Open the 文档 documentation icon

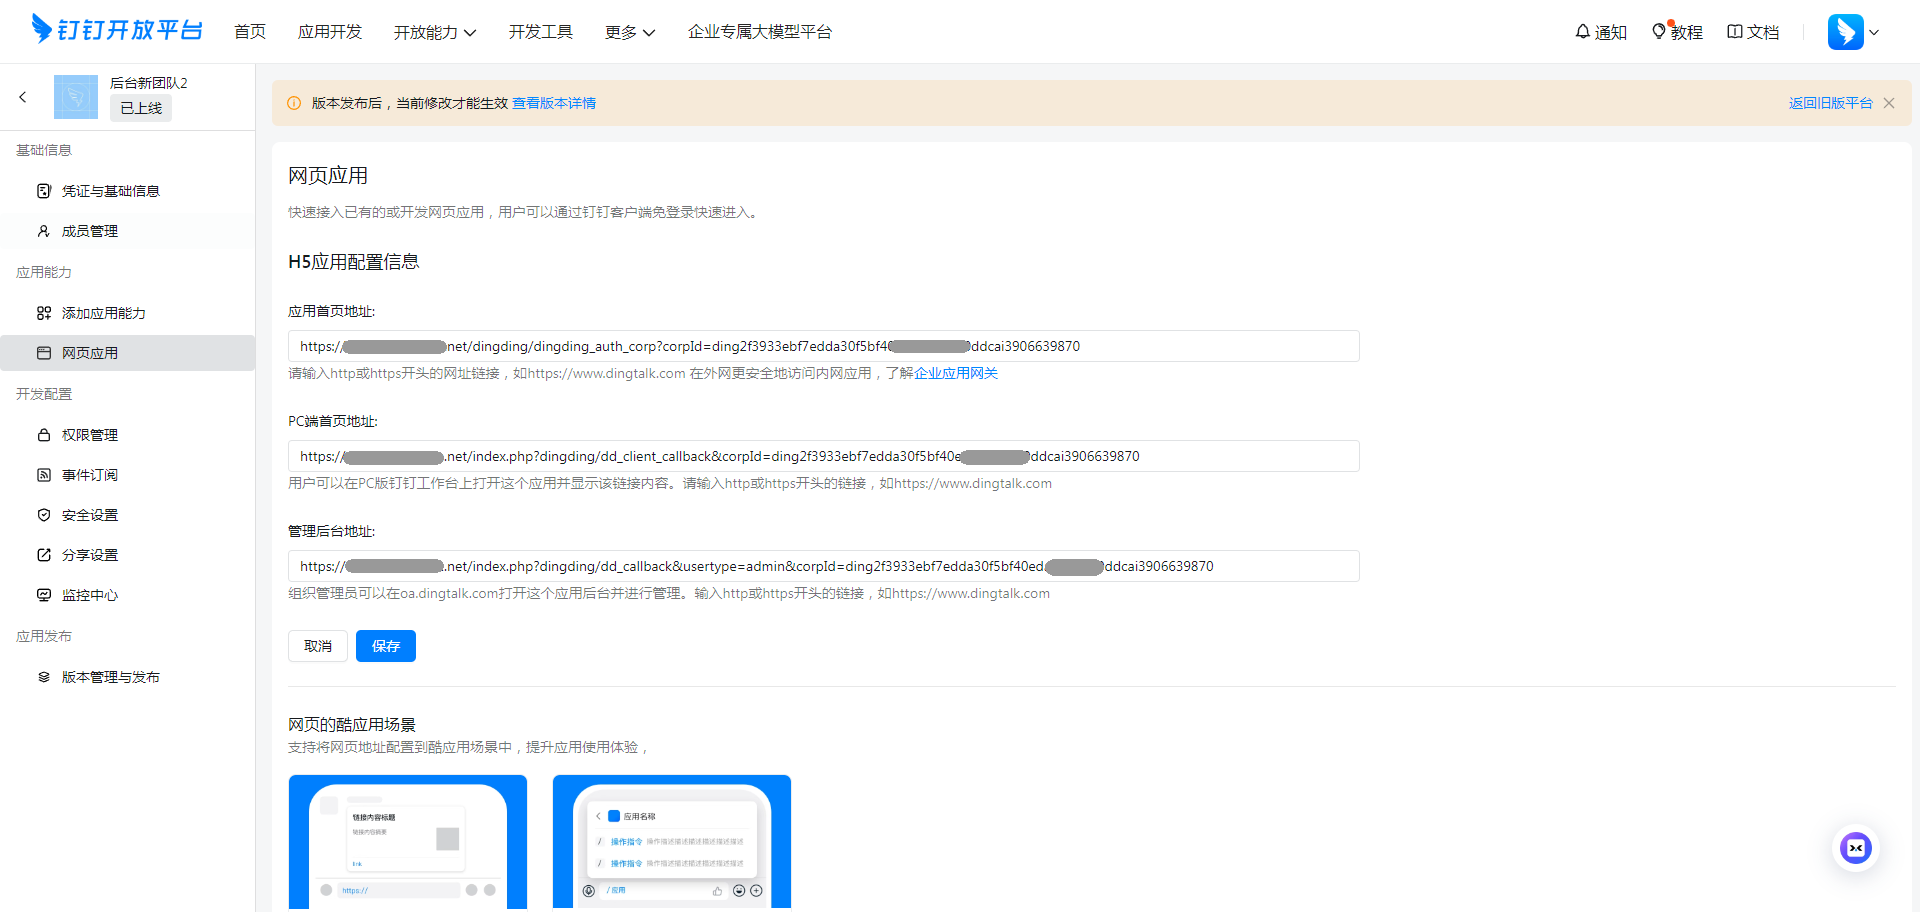coord(1735,32)
